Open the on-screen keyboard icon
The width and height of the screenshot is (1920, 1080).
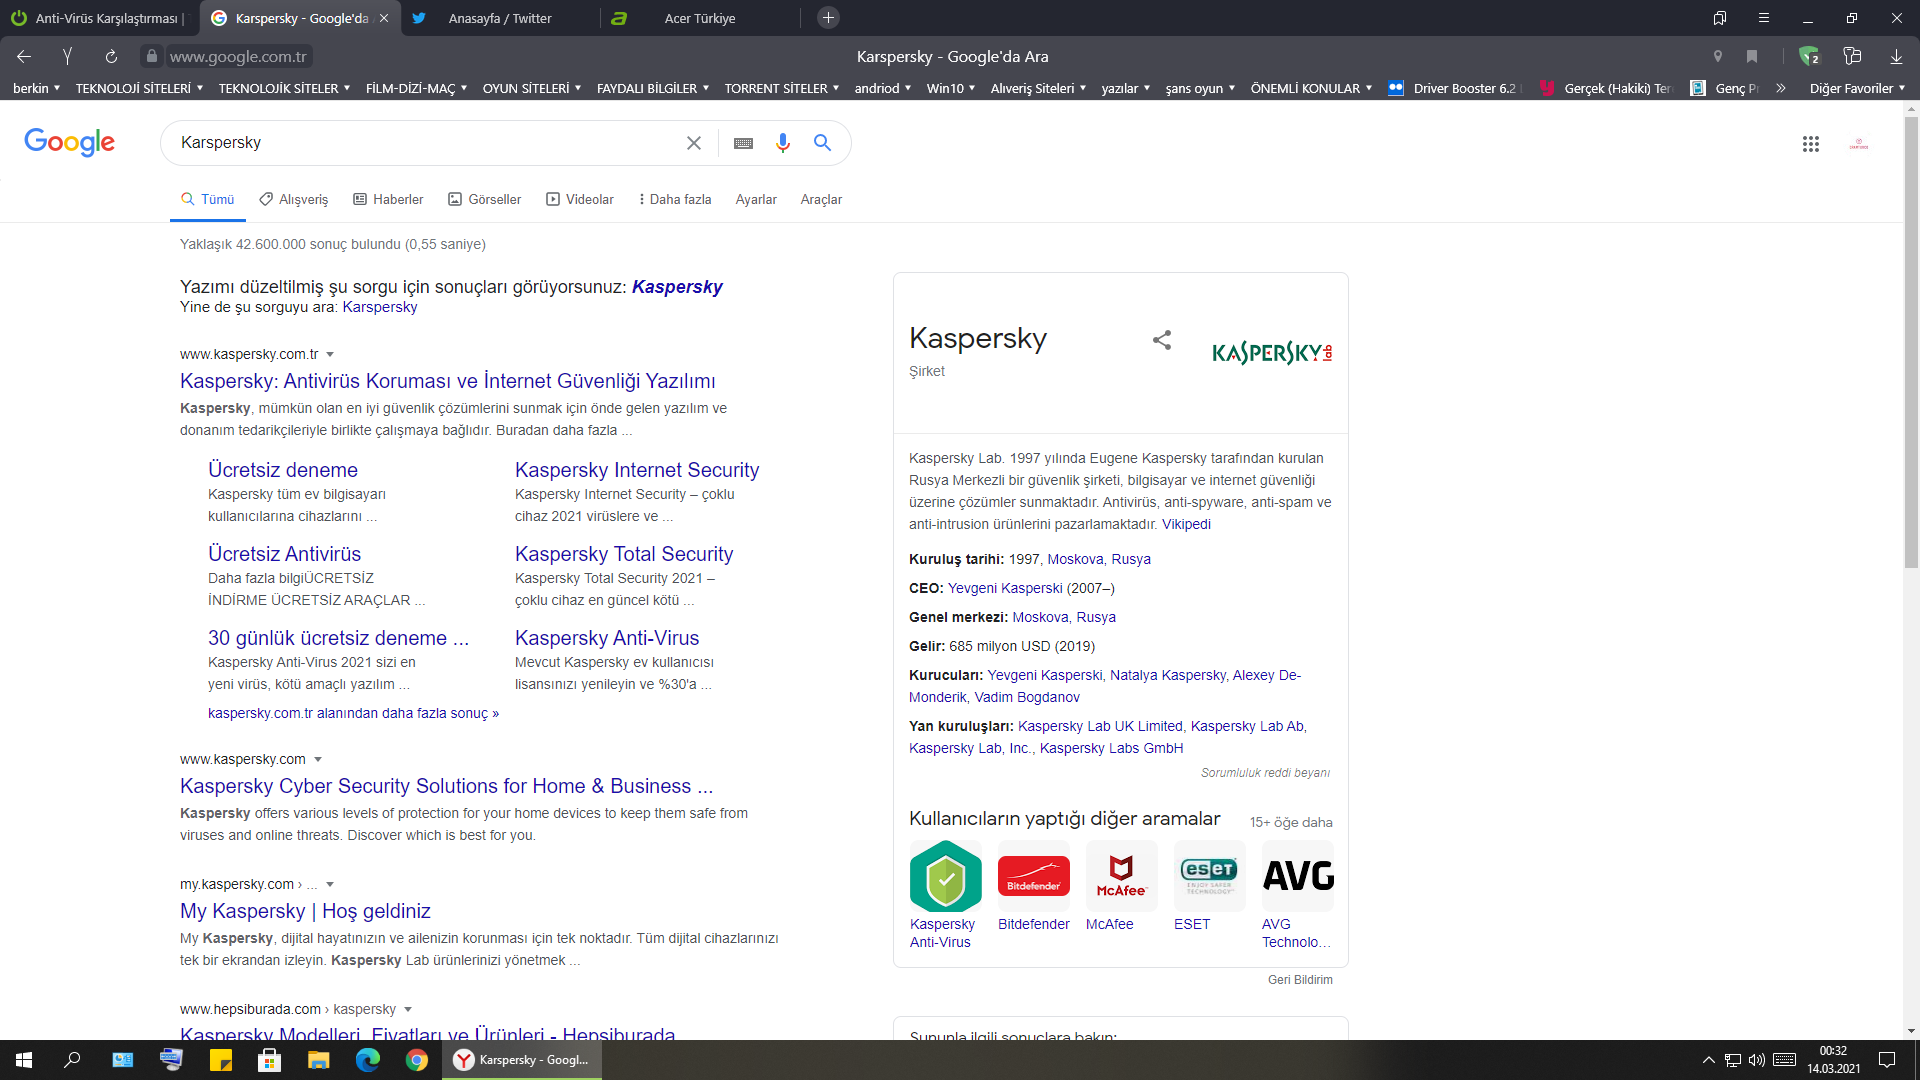743,143
